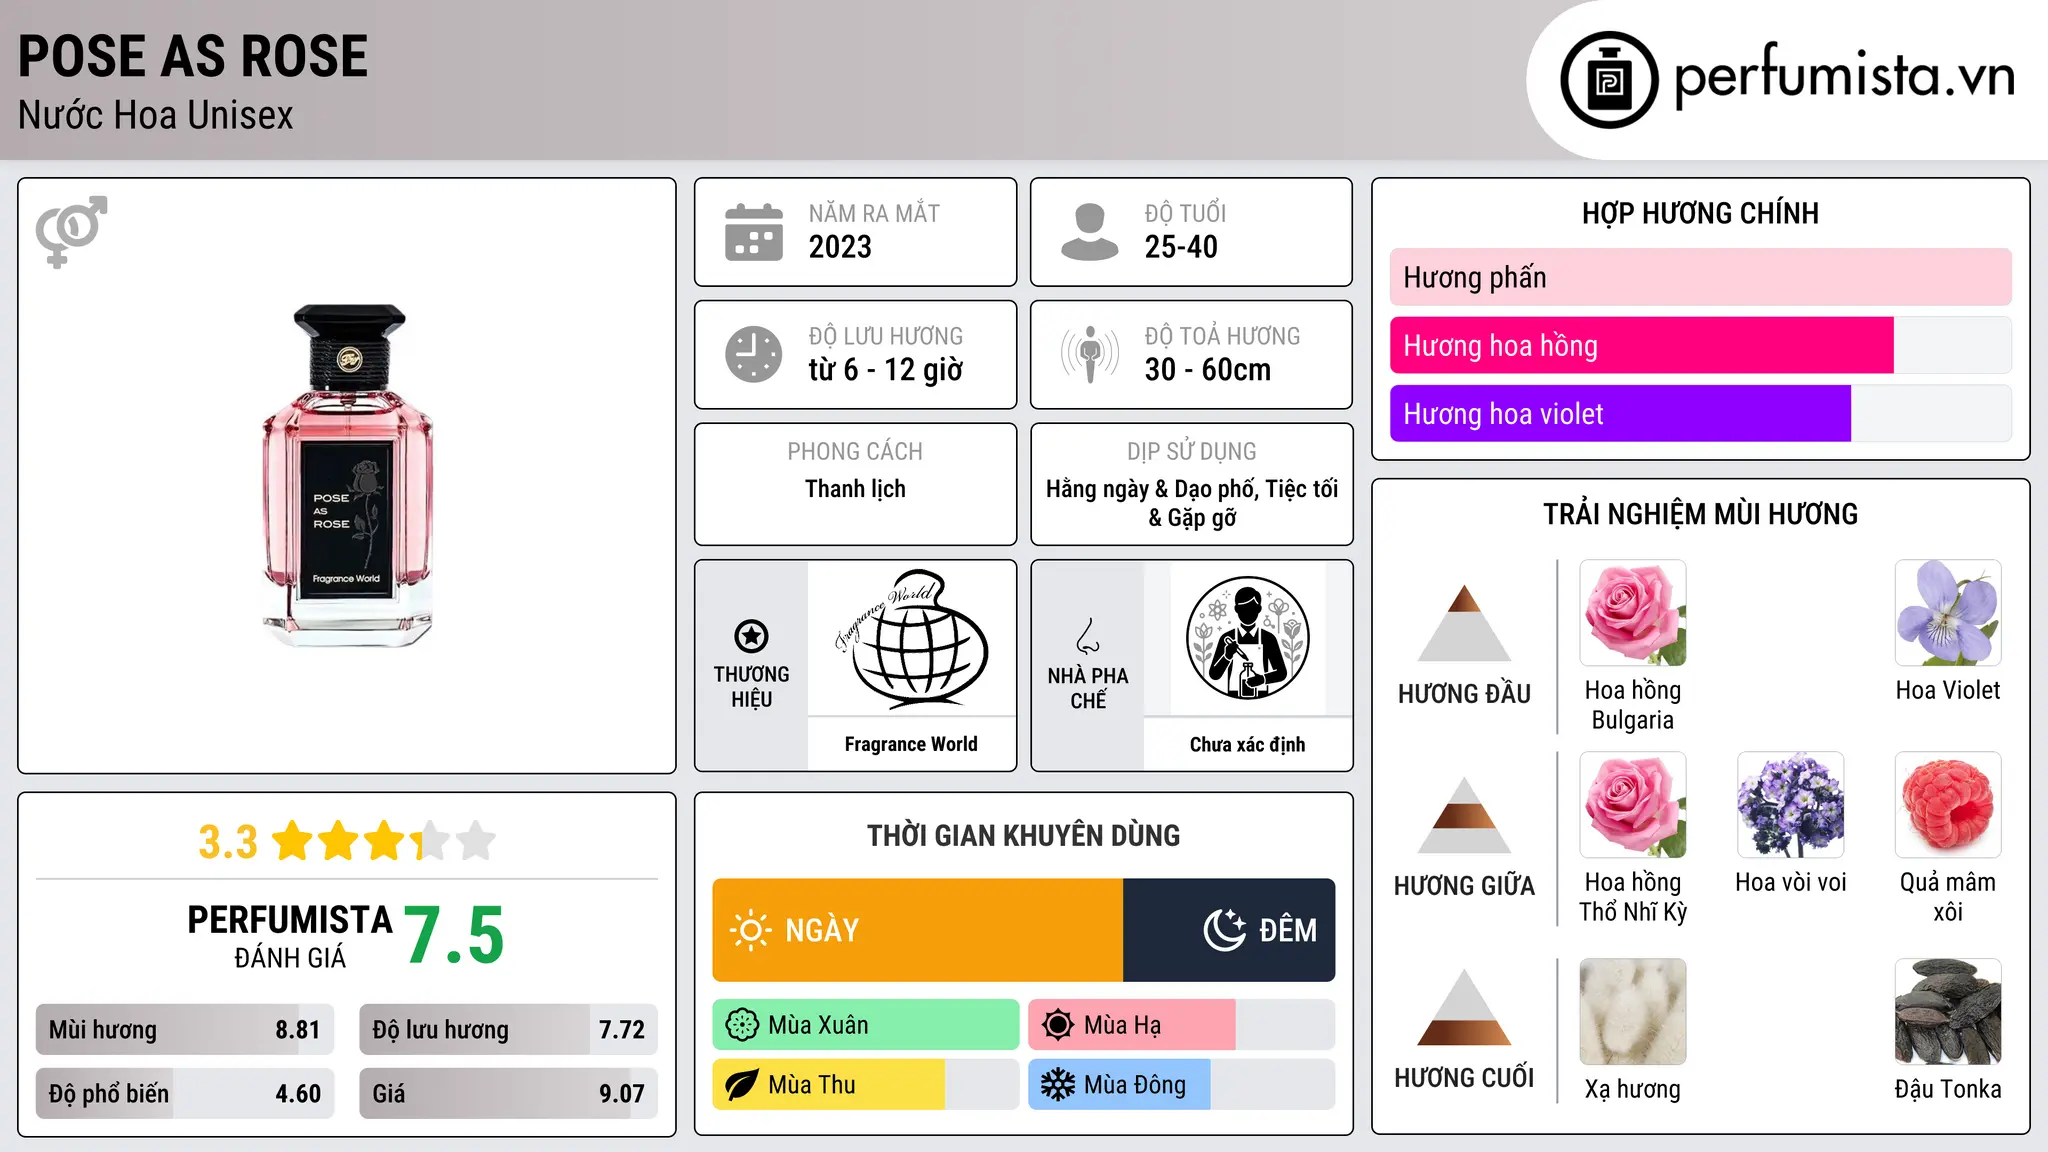Click the nose icon above Nhà pha chế

pyautogui.click(x=1088, y=636)
